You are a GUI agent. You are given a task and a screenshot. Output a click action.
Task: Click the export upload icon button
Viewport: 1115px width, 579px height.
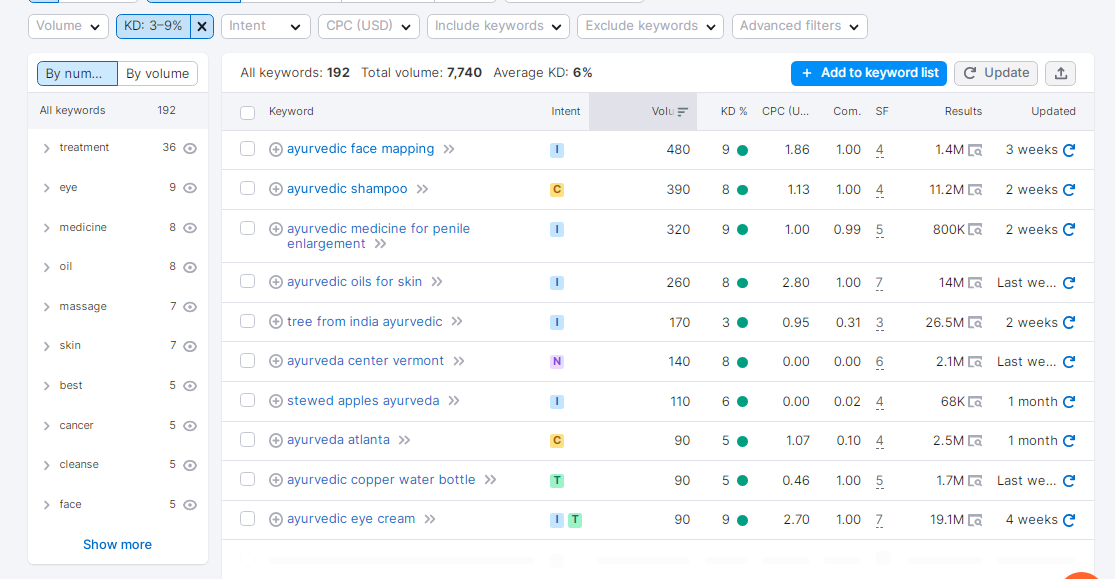click(1061, 73)
